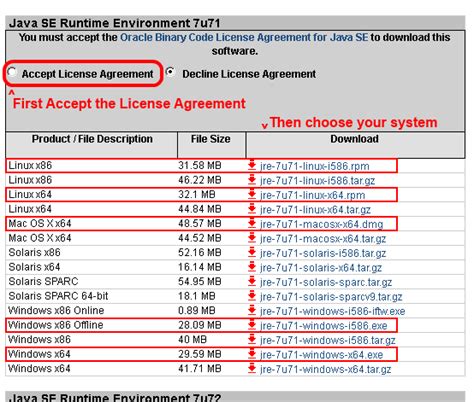This screenshot has height=402, width=474.
Task: Click download arrow icon for macosx-x64.tar.gz
Action: 252,238
